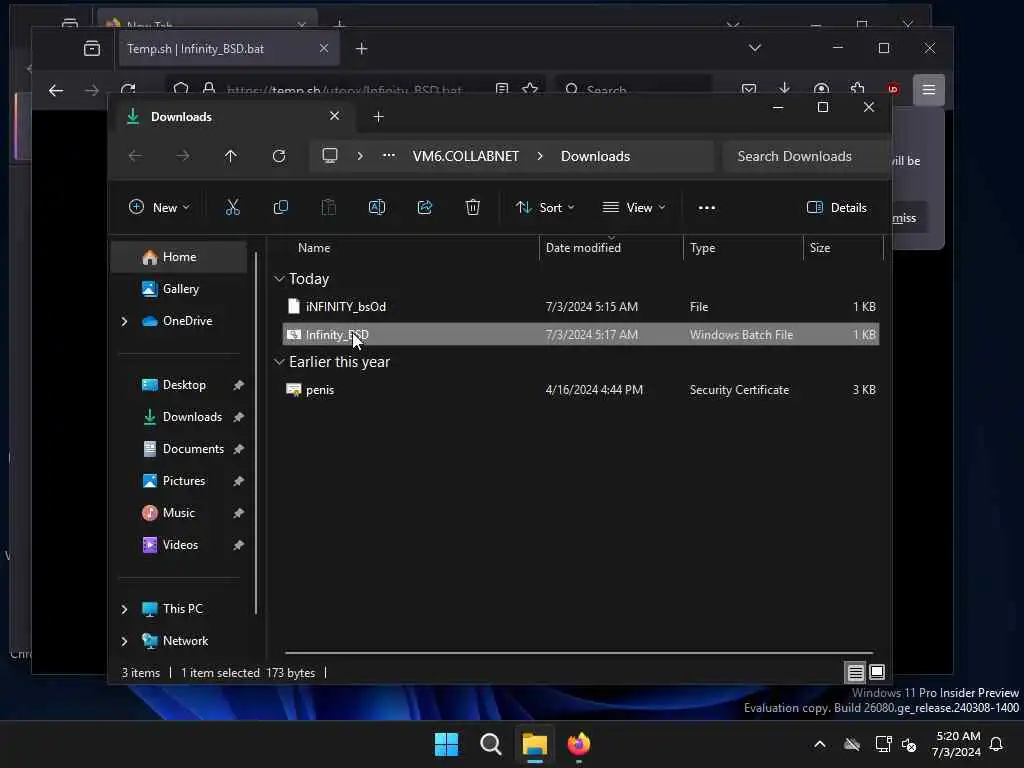Open Windows Start menu on taskbar
Image resolution: width=1024 pixels, height=768 pixels.
click(x=447, y=744)
